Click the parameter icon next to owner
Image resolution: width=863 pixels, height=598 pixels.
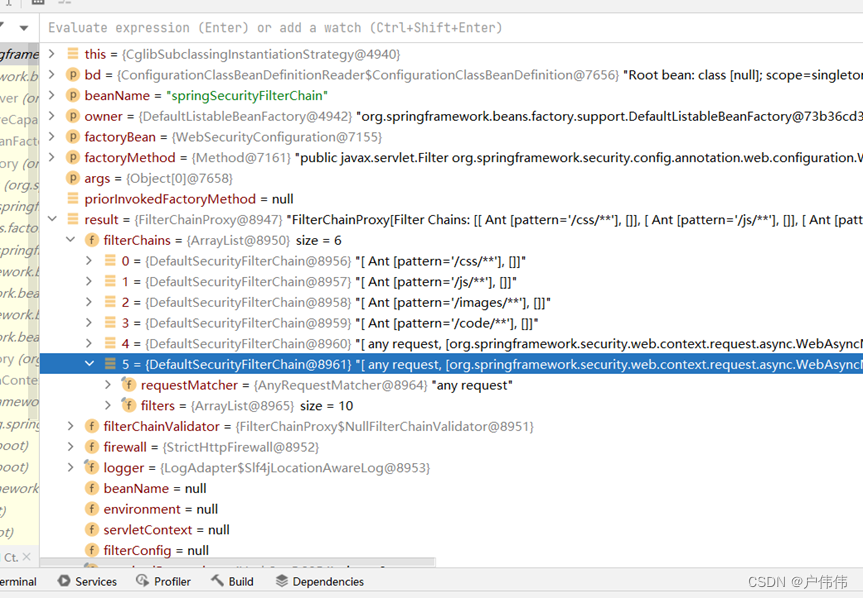point(73,116)
